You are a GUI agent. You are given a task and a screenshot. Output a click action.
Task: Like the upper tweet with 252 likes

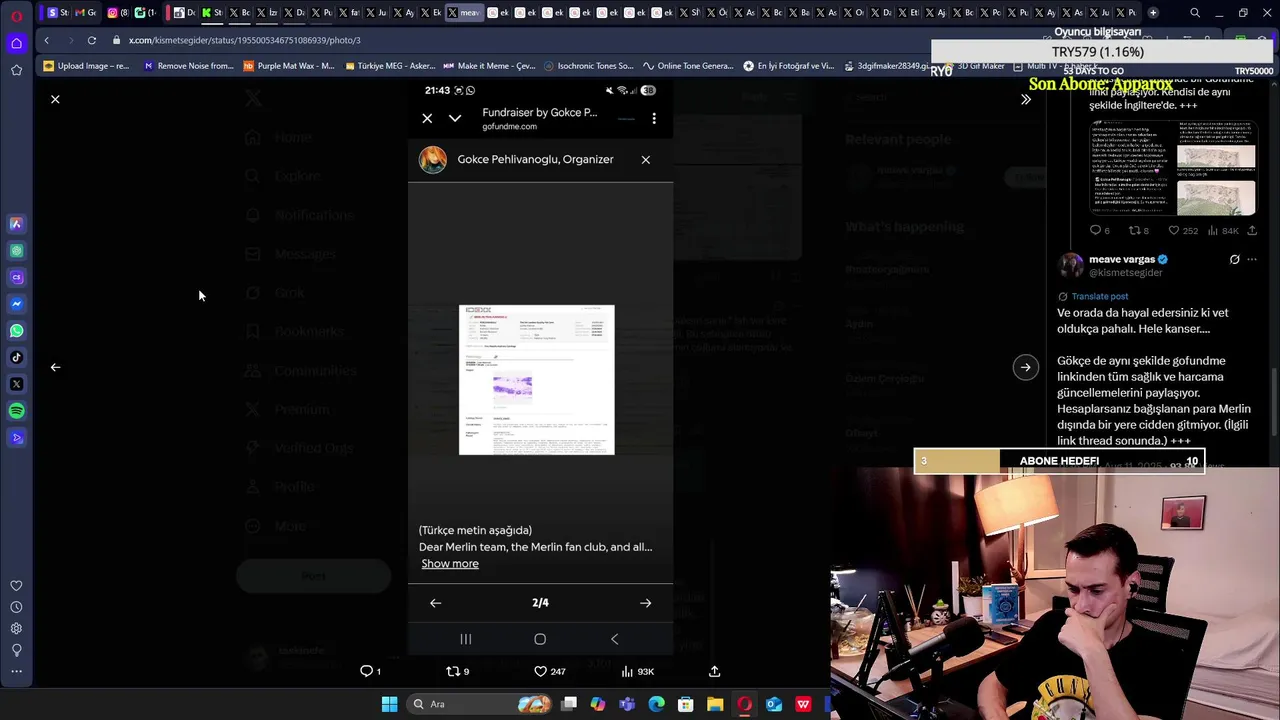click(x=1183, y=231)
